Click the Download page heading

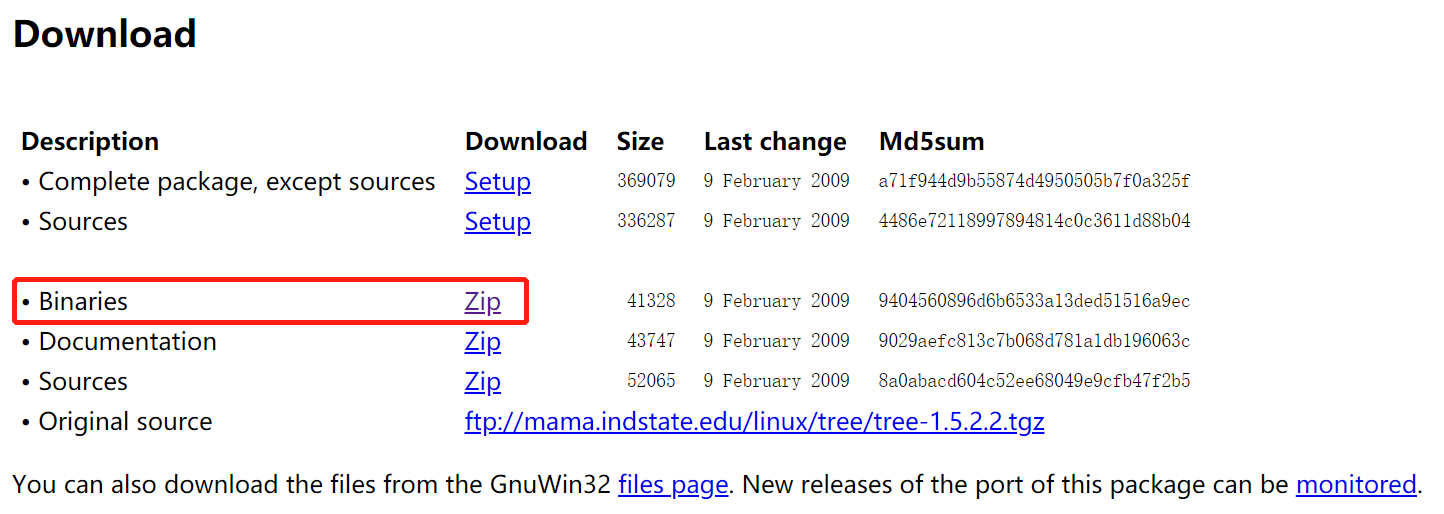(104, 34)
